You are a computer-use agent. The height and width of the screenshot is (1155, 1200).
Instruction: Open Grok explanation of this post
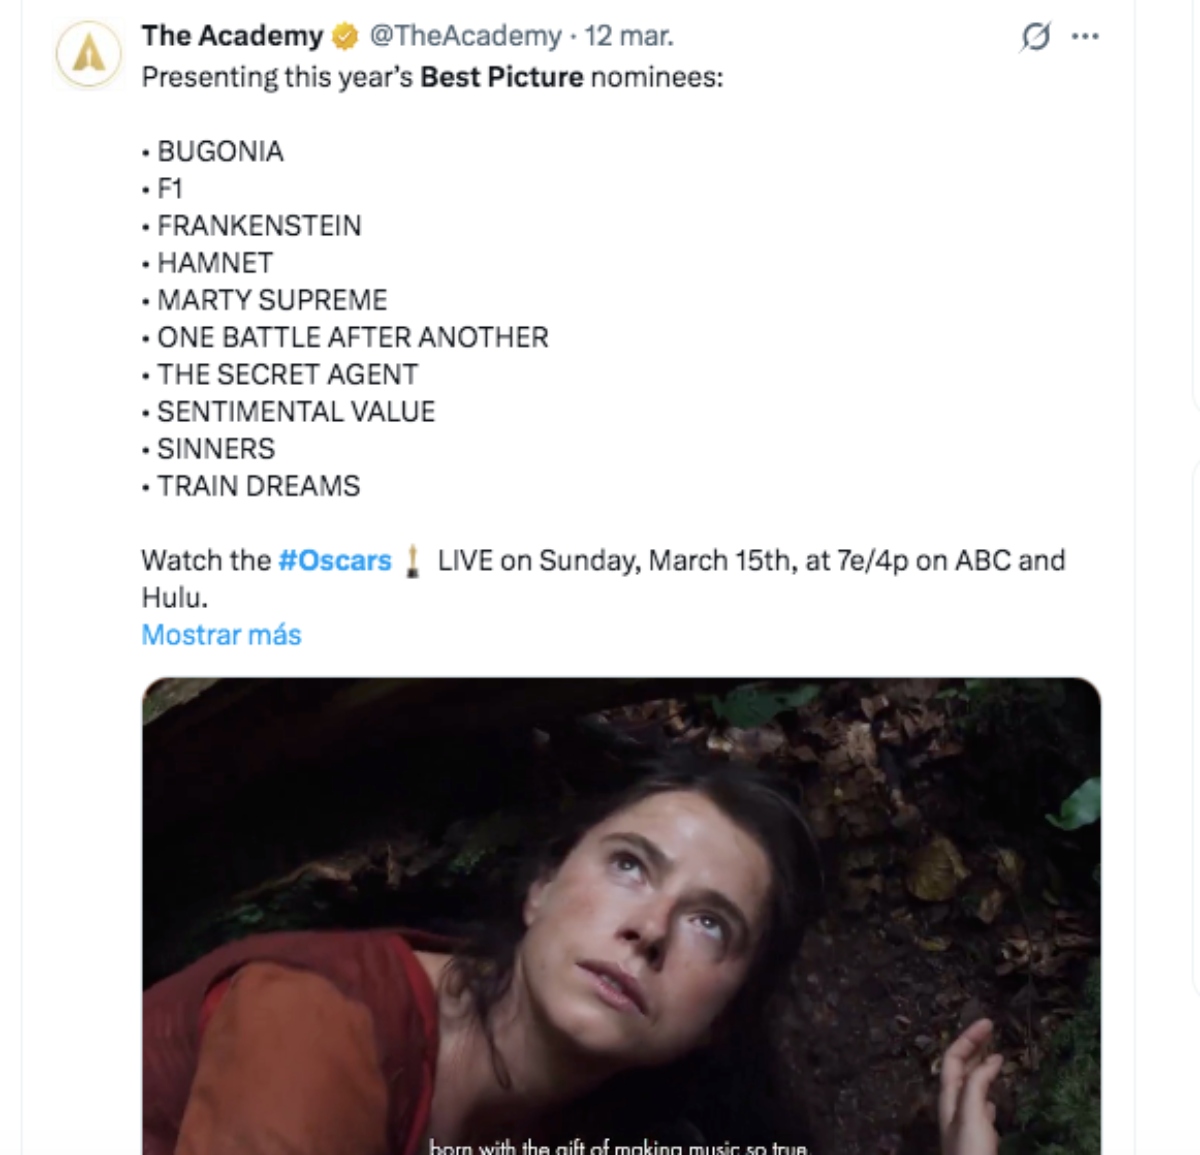(x=1038, y=37)
